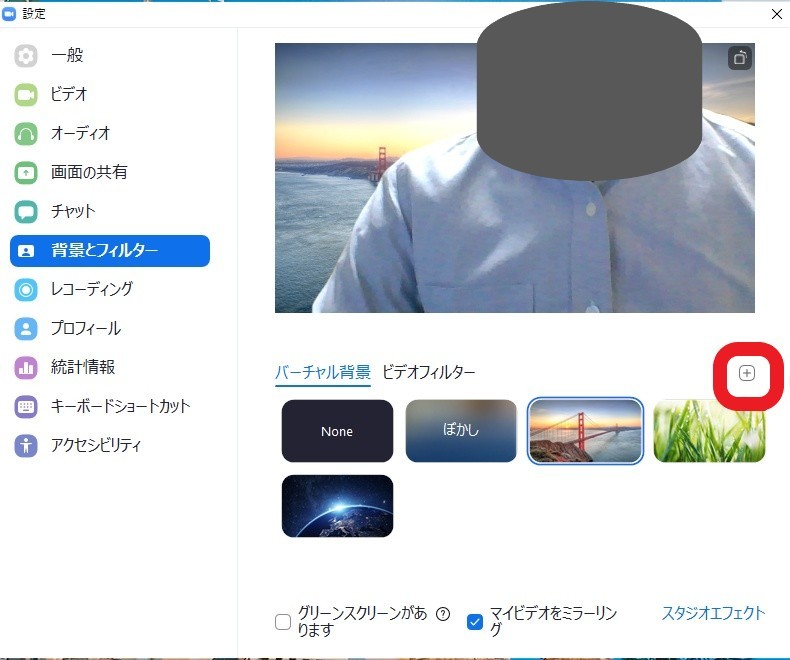The width and height of the screenshot is (790, 660).
Task: Click the General (一般) gear icon
Action: pyautogui.click(x=26, y=55)
